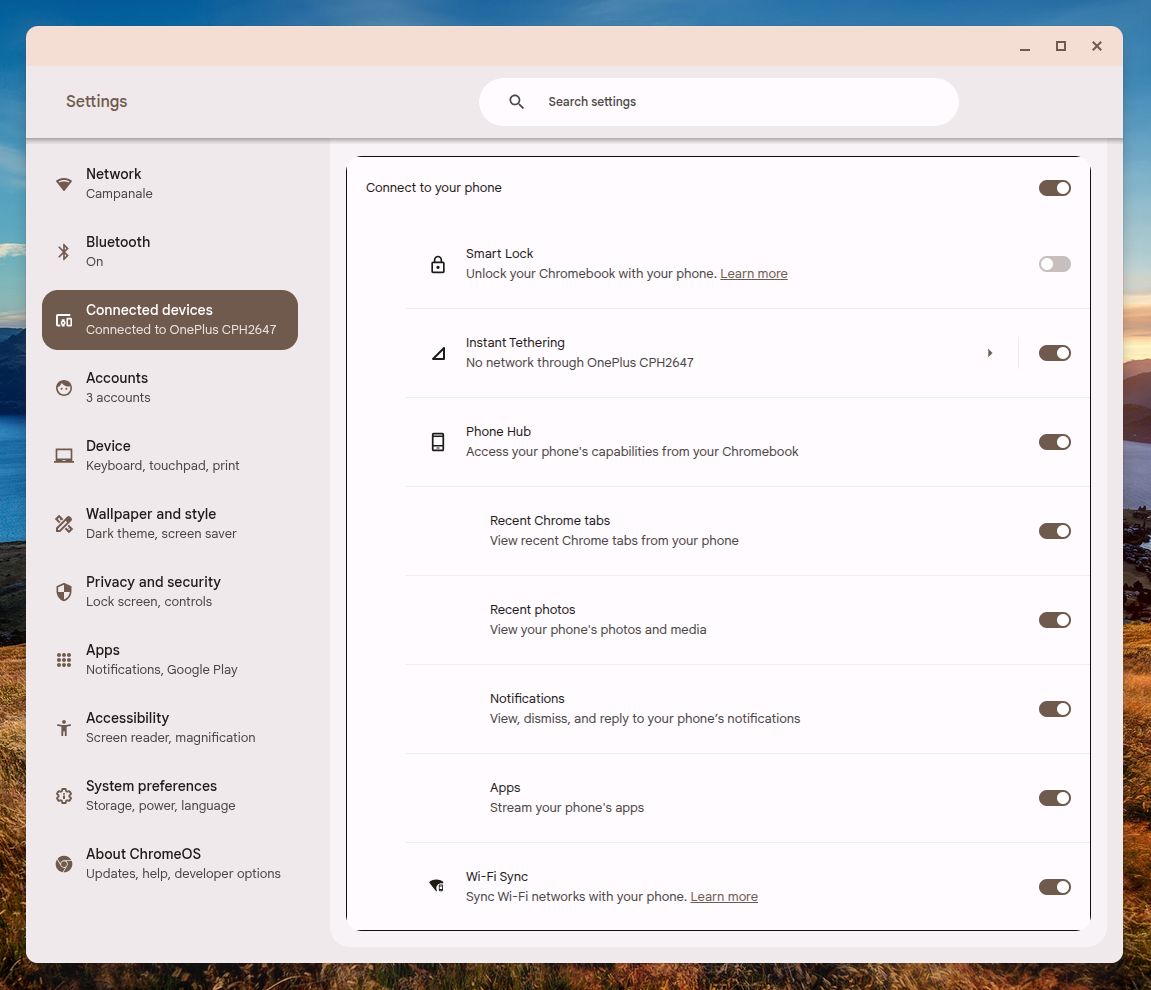Open About ChromeOS from the sidebar
This screenshot has width=1151, height=990.
pyautogui.click(x=63, y=863)
